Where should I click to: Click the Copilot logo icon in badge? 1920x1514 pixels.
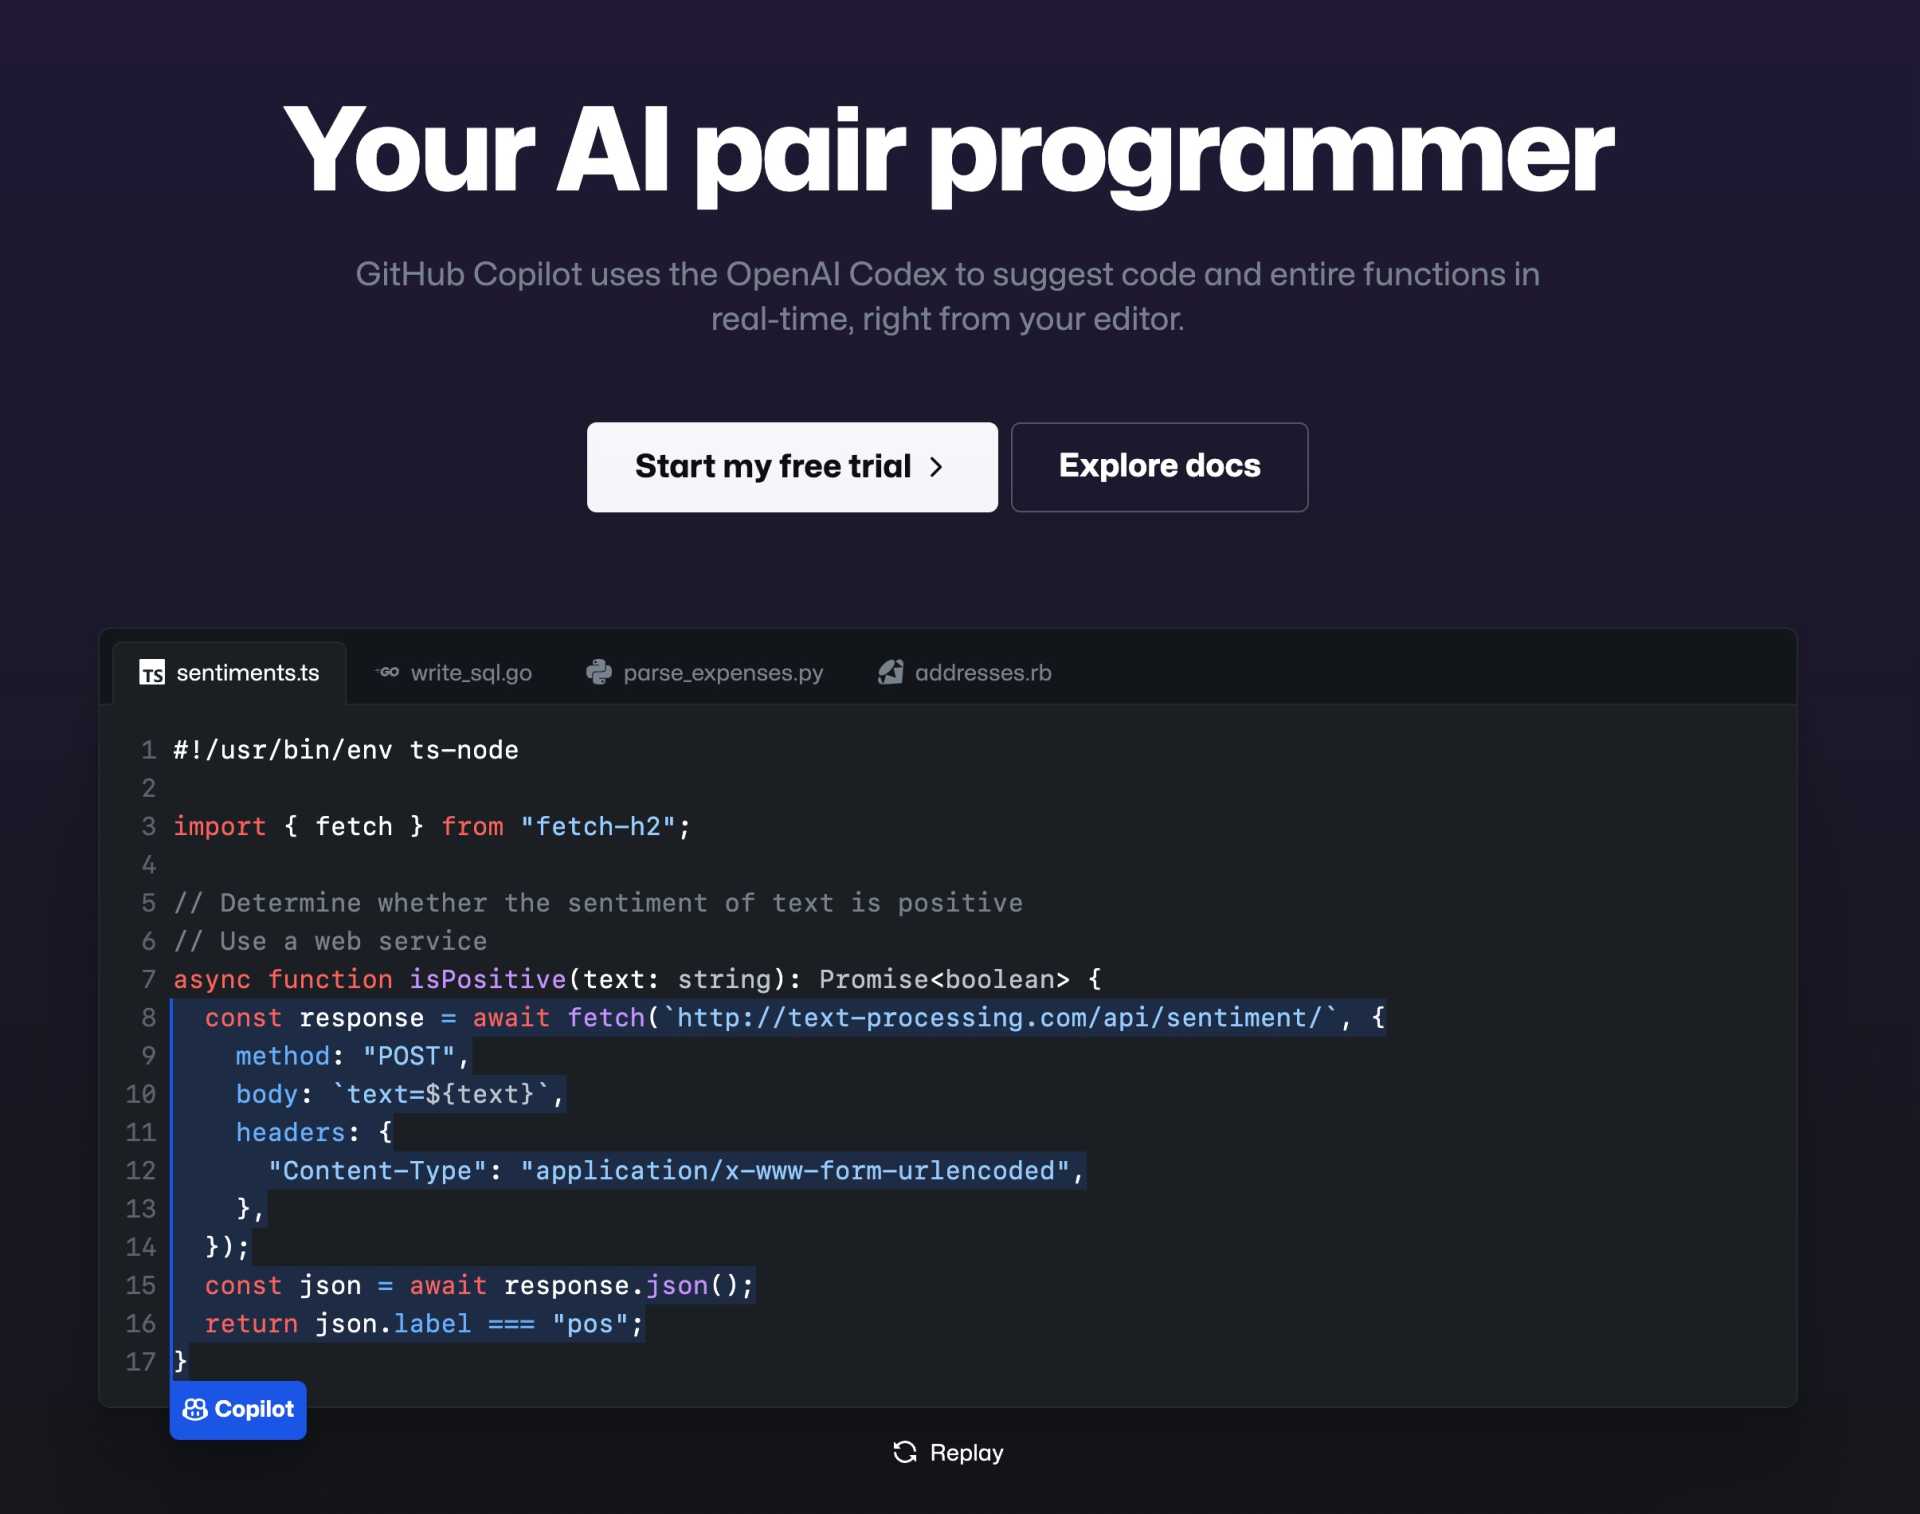(x=195, y=1409)
